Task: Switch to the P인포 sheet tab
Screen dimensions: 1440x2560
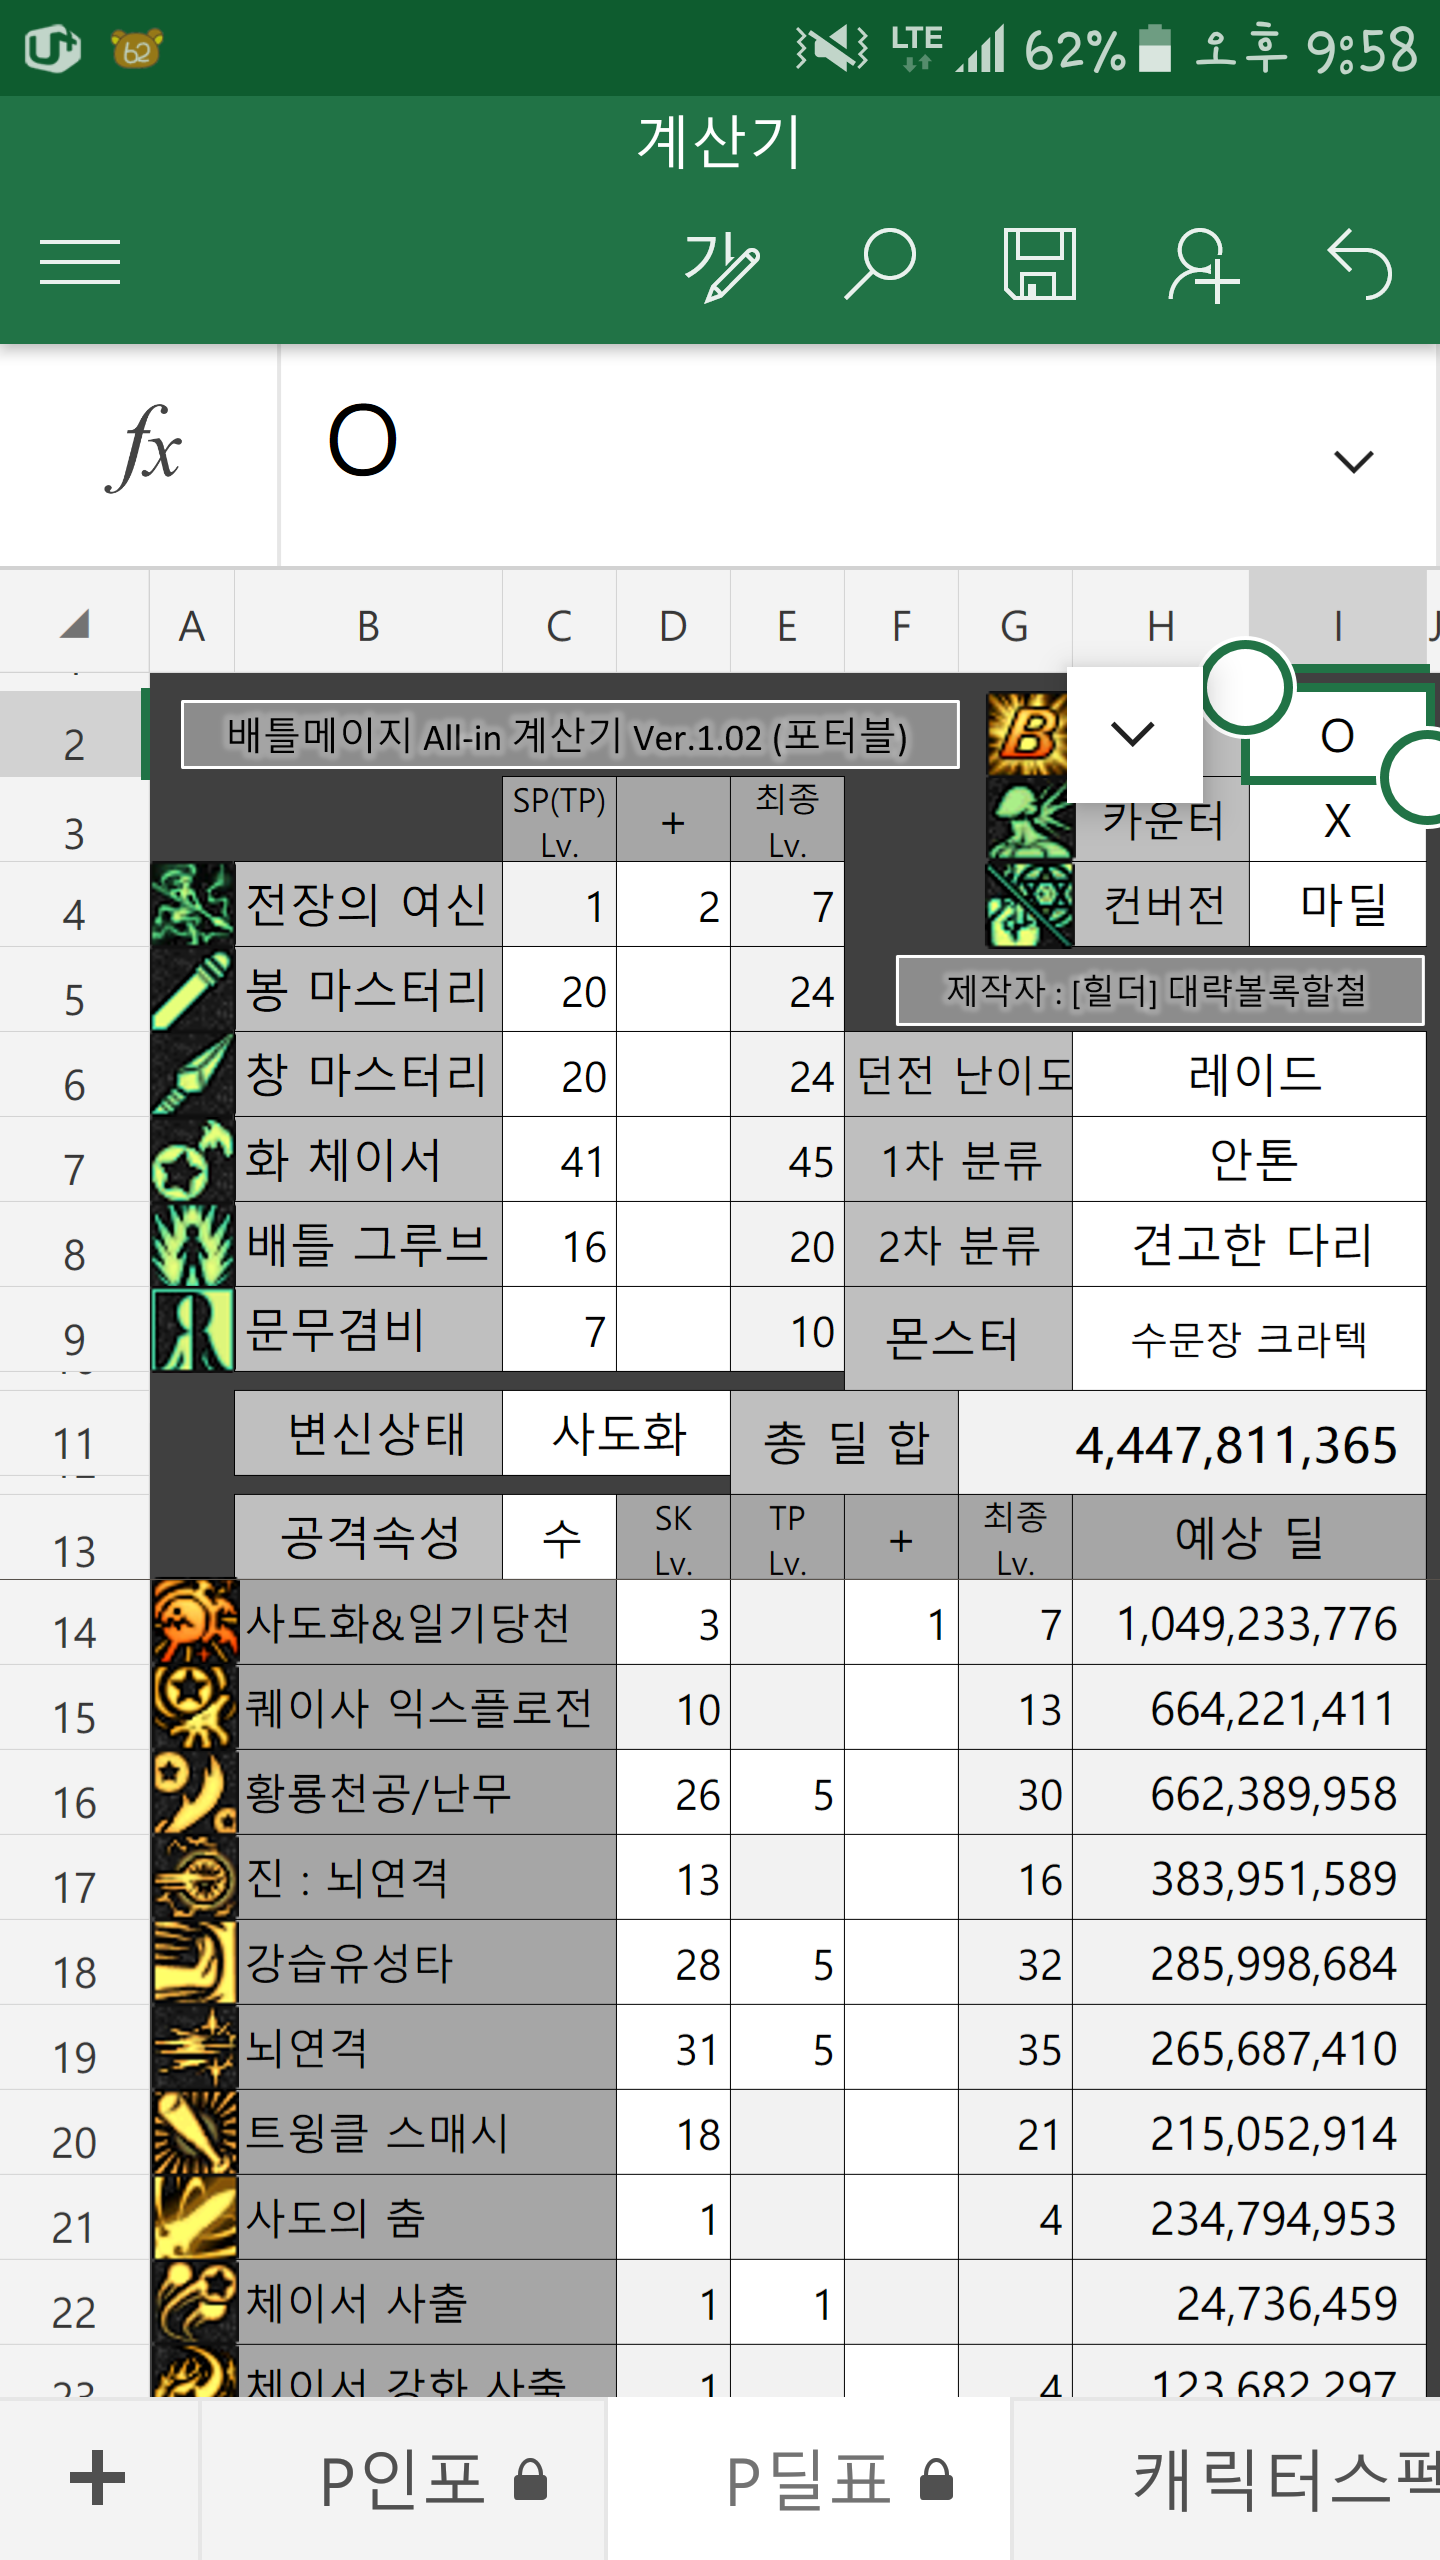Action: tap(405, 2480)
